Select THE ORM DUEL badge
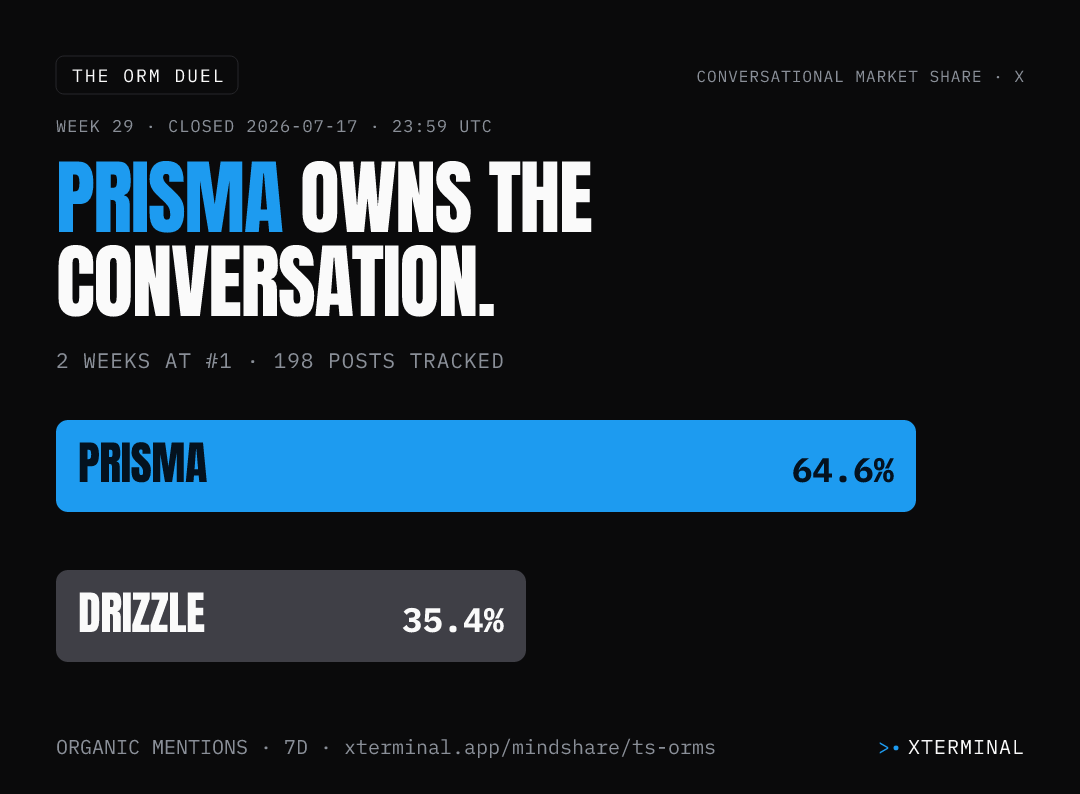1080x794 pixels. 147,75
